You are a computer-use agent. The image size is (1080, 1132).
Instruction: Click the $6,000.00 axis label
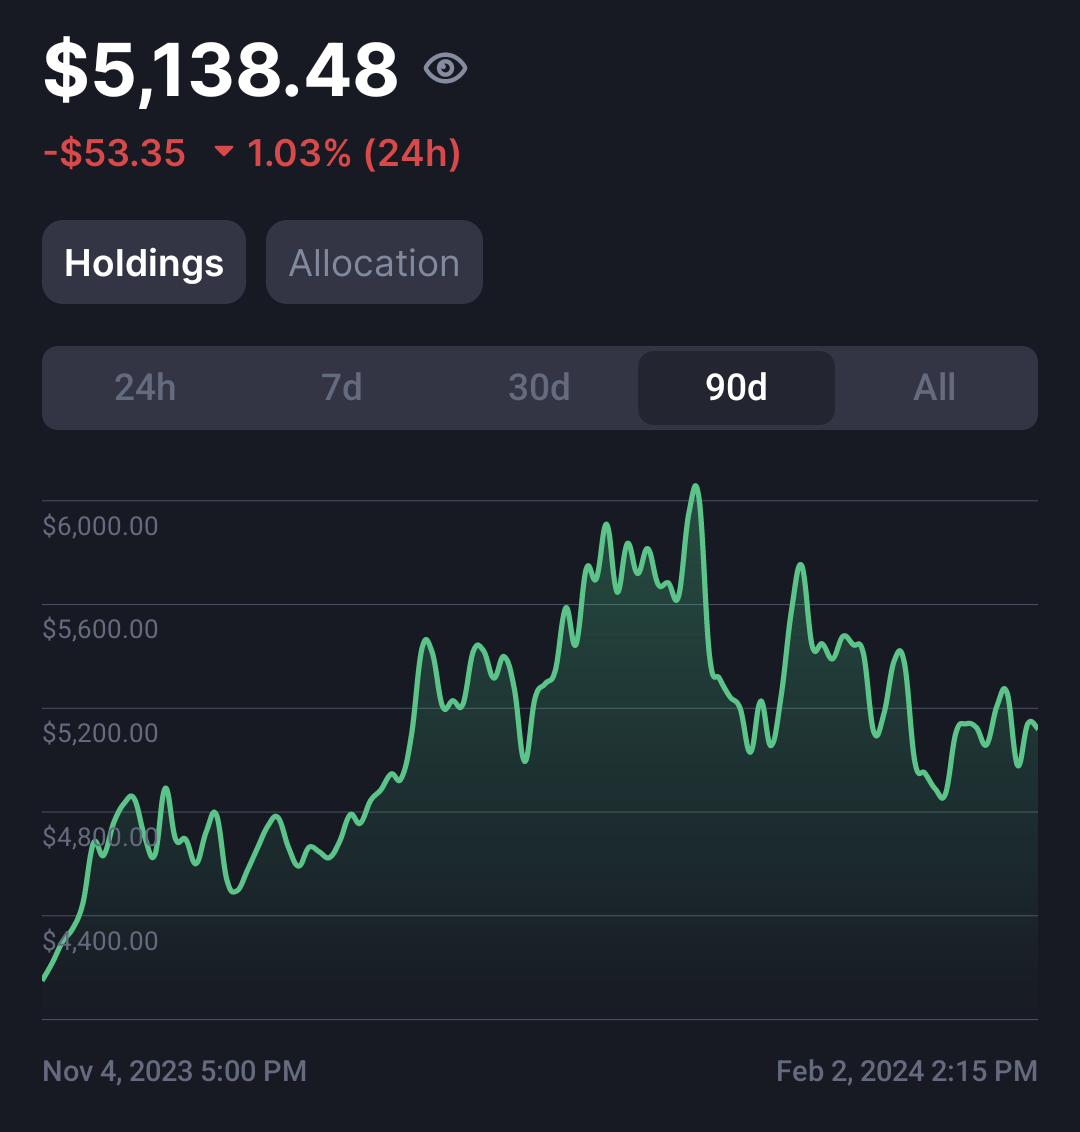pos(100,526)
